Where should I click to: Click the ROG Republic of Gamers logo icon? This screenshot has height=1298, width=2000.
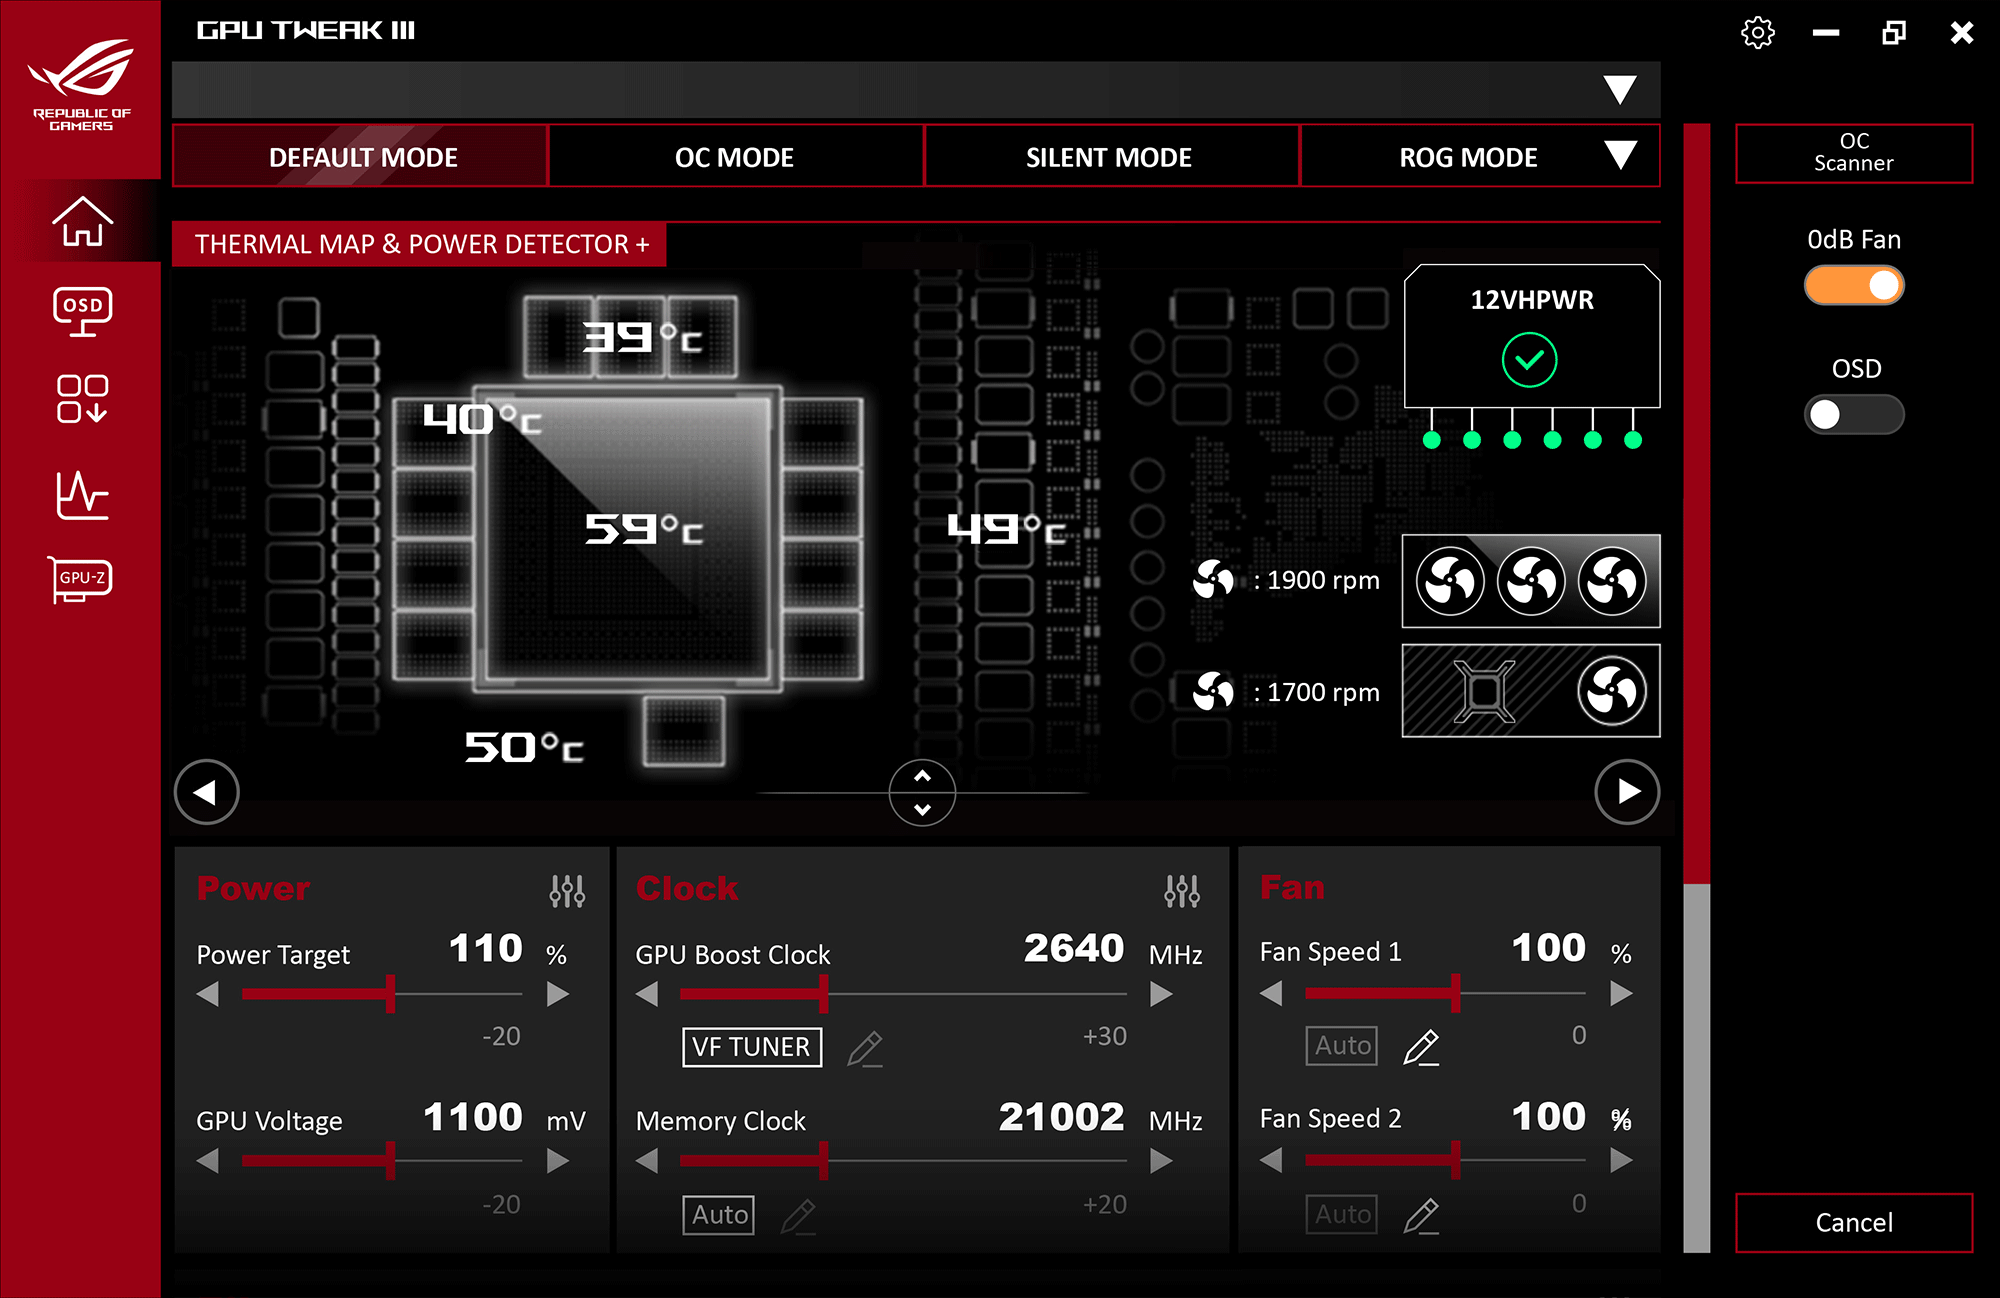tap(80, 80)
